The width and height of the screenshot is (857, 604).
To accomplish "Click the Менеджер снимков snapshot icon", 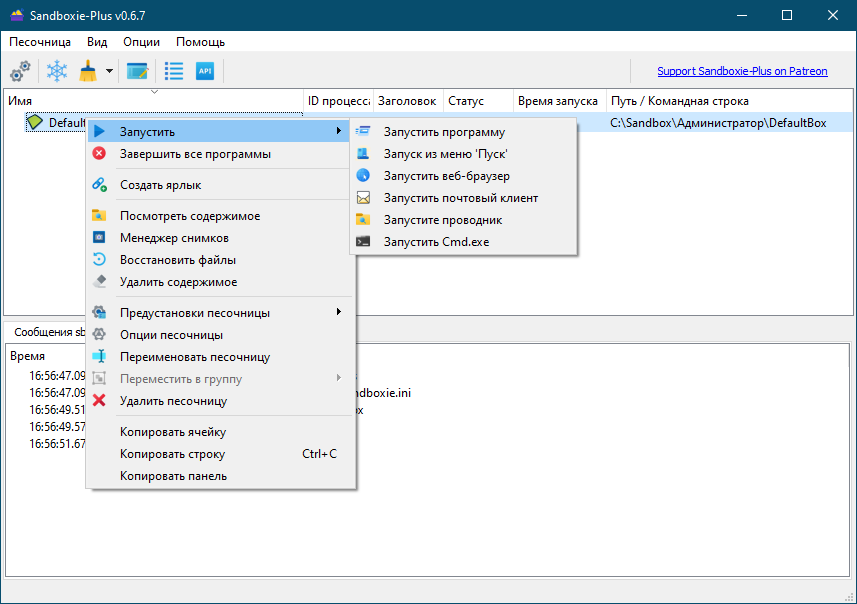I will (99, 238).
